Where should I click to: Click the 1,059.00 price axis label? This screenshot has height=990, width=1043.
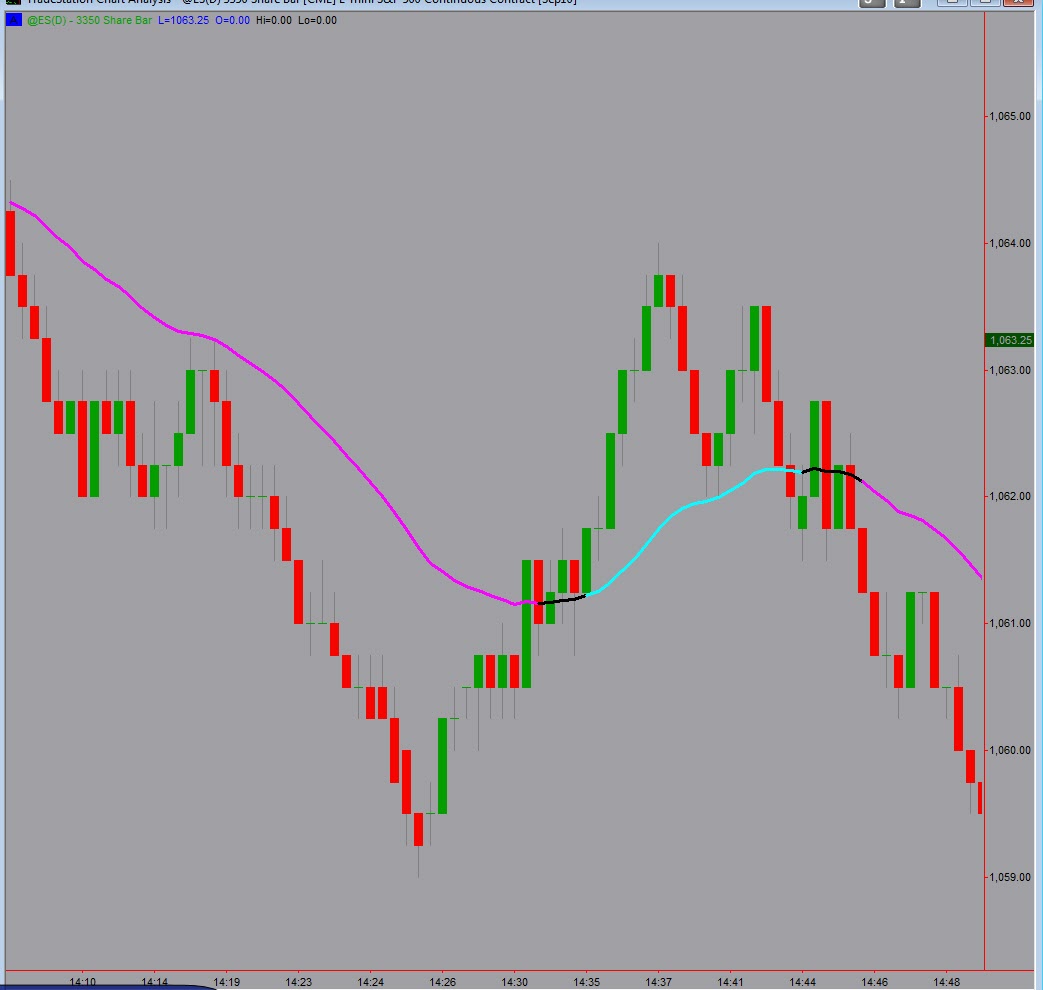[x=1010, y=878]
